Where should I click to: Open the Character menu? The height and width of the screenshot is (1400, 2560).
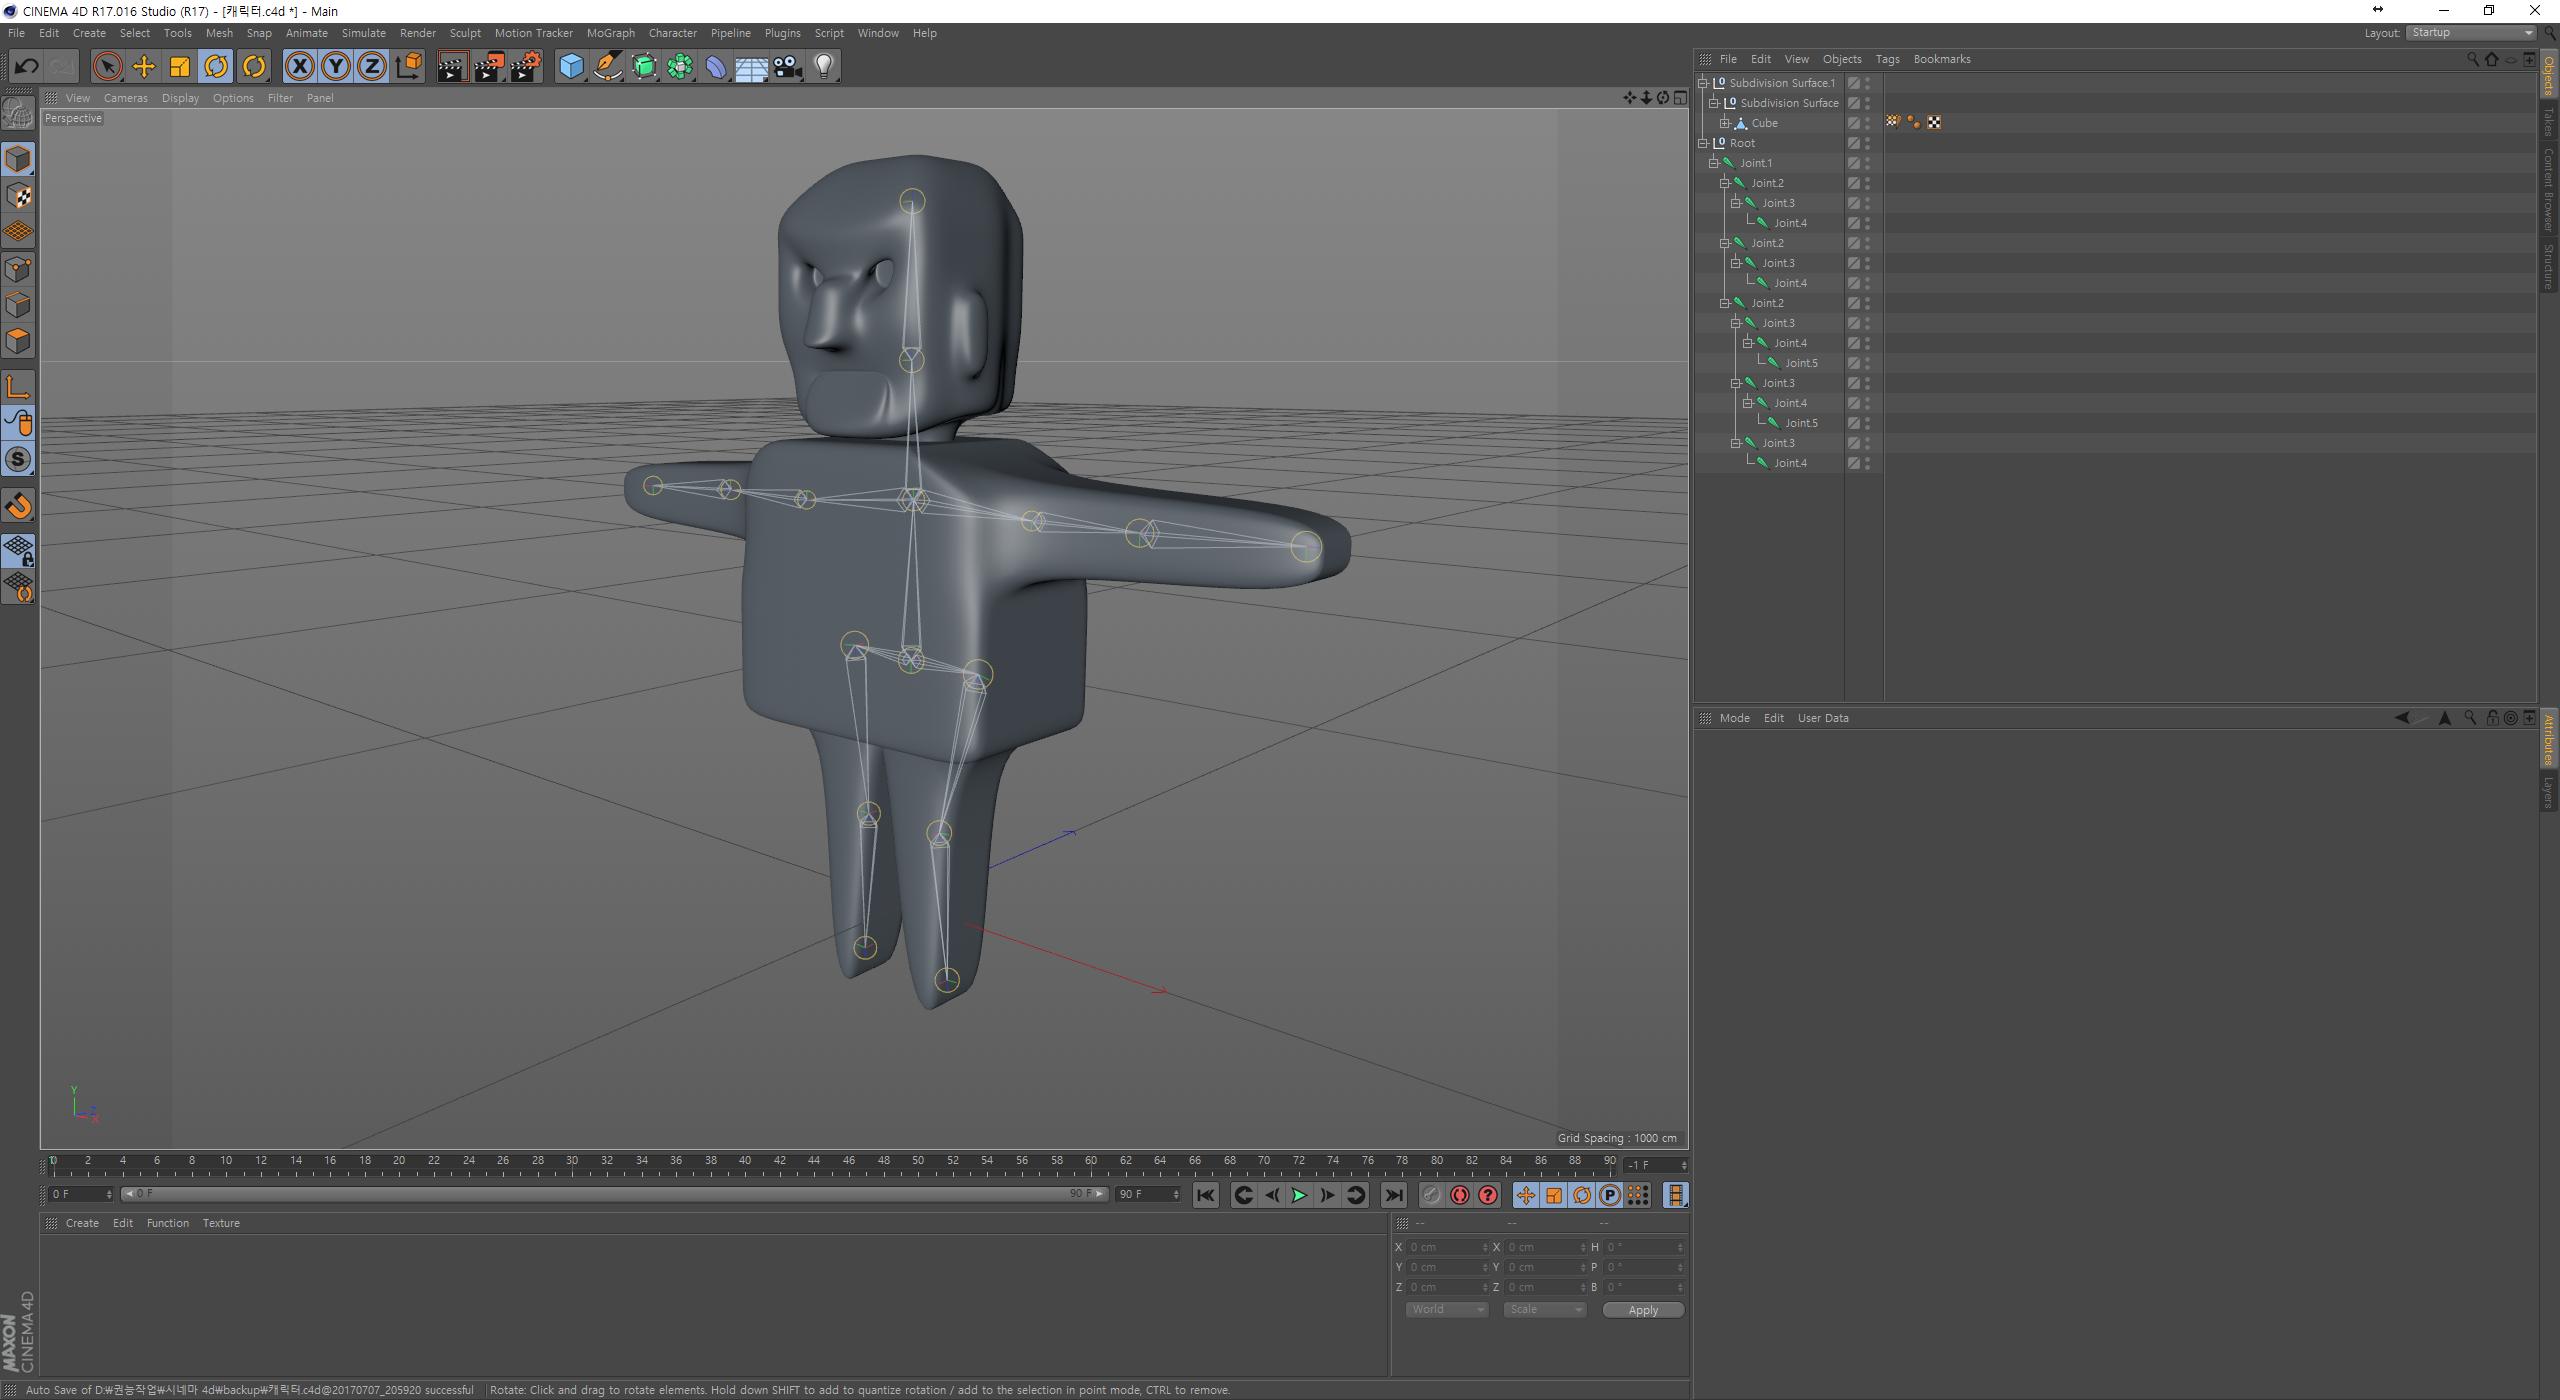point(672,33)
